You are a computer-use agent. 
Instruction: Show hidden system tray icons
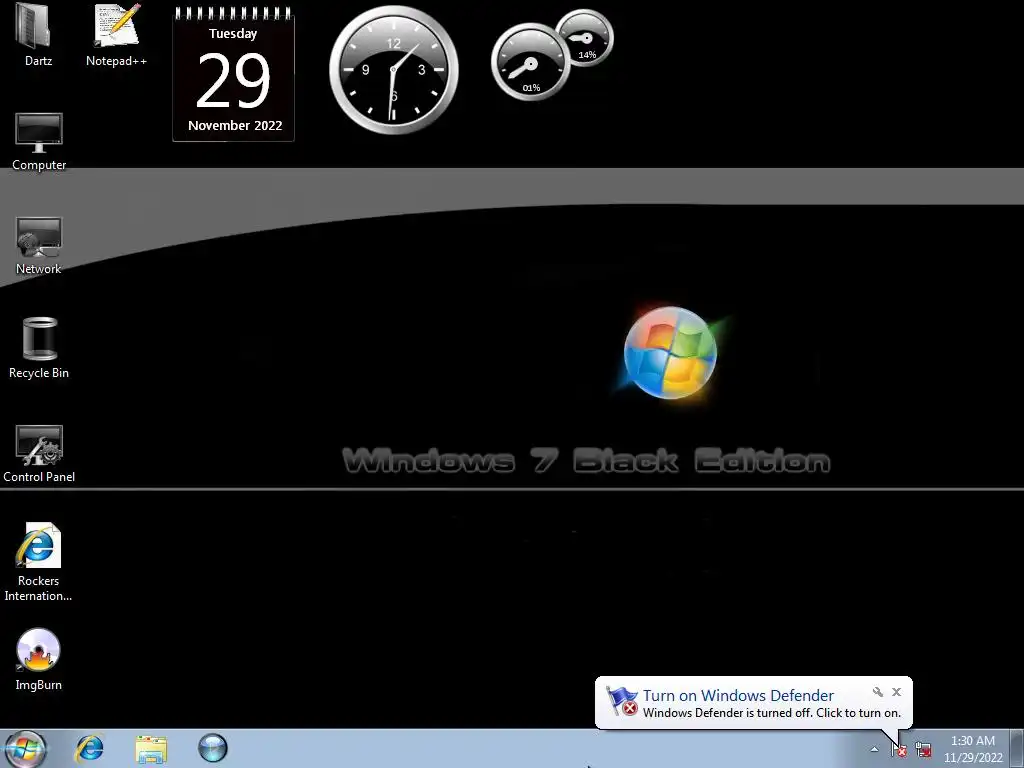pos(874,749)
